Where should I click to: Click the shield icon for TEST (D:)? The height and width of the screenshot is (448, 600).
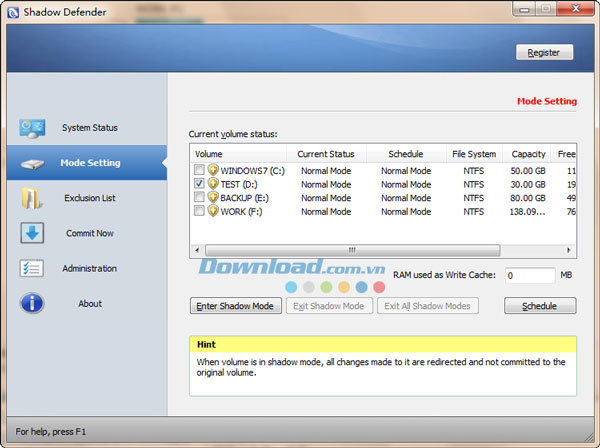(213, 184)
